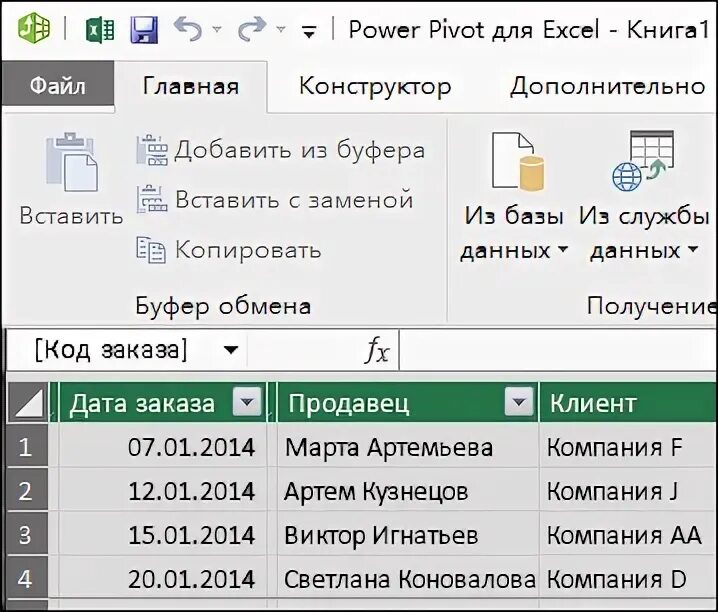
Task: Click the cell 15.01.2014
Action: coord(163,534)
